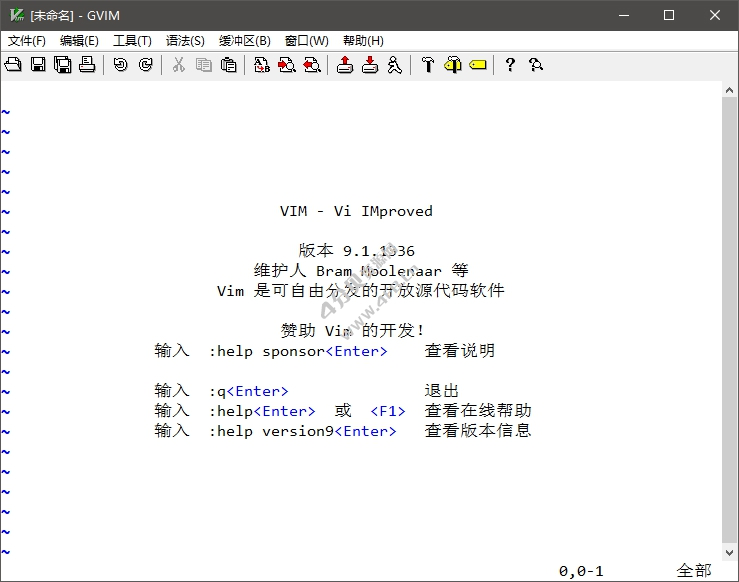Open the 编辑(E) menu
Viewport: 739px width, 582px height.
click(x=79, y=41)
